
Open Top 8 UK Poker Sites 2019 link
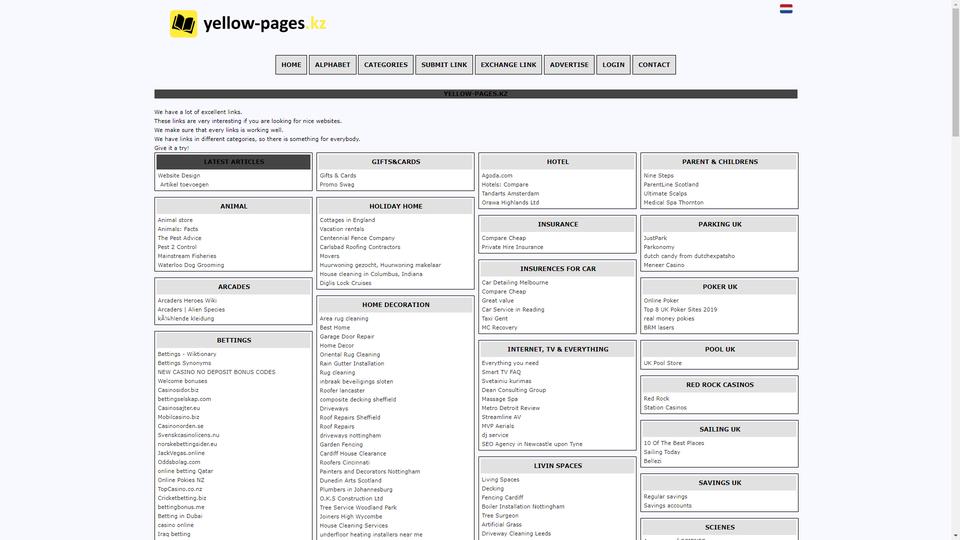click(680, 310)
